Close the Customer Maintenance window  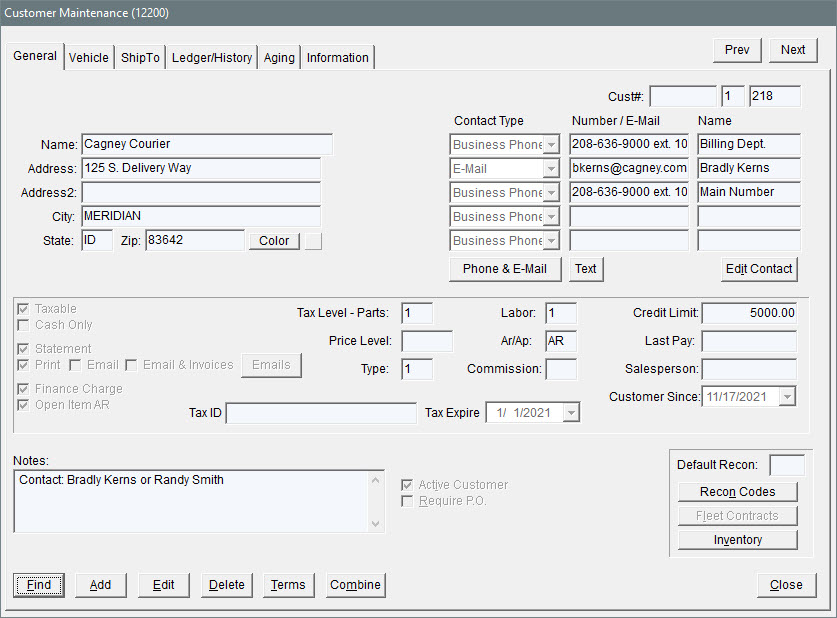pos(786,585)
